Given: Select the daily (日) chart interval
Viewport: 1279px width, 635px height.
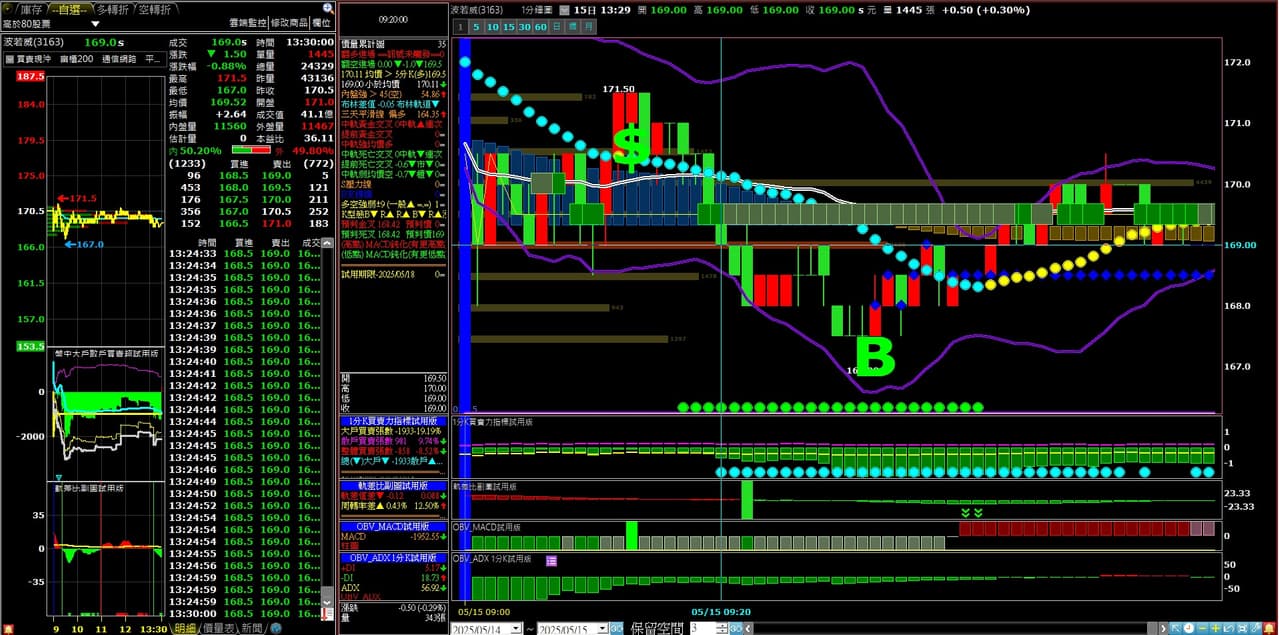Looking at the screenshot, I should click(x=557, y=27).
